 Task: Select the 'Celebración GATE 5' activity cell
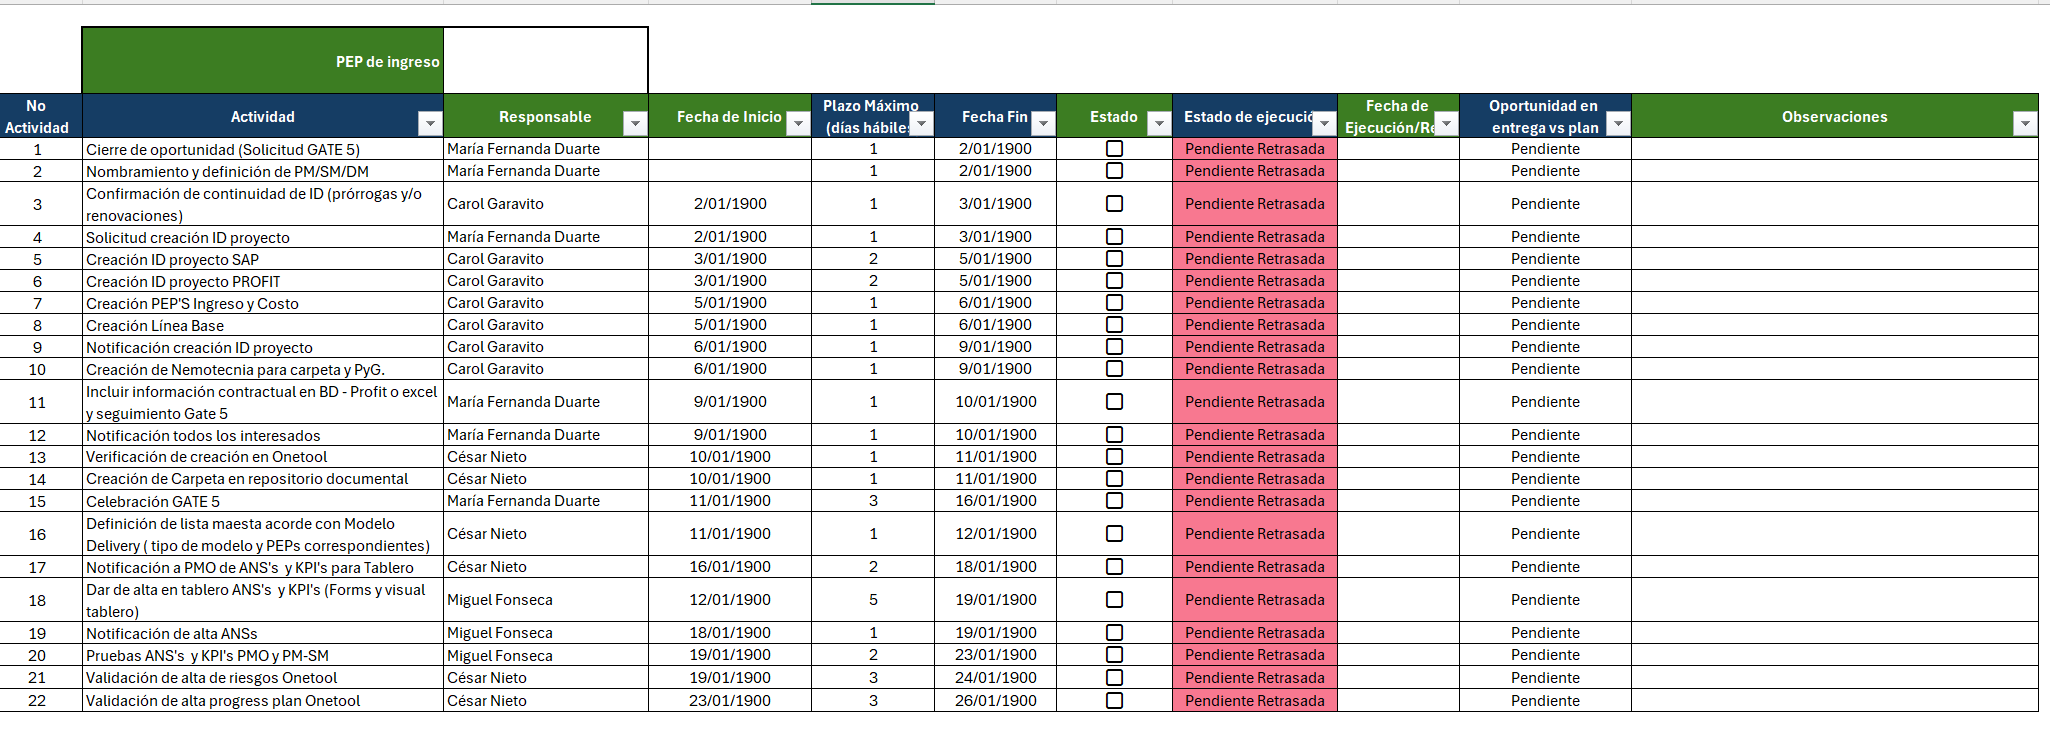pos(263,501)
